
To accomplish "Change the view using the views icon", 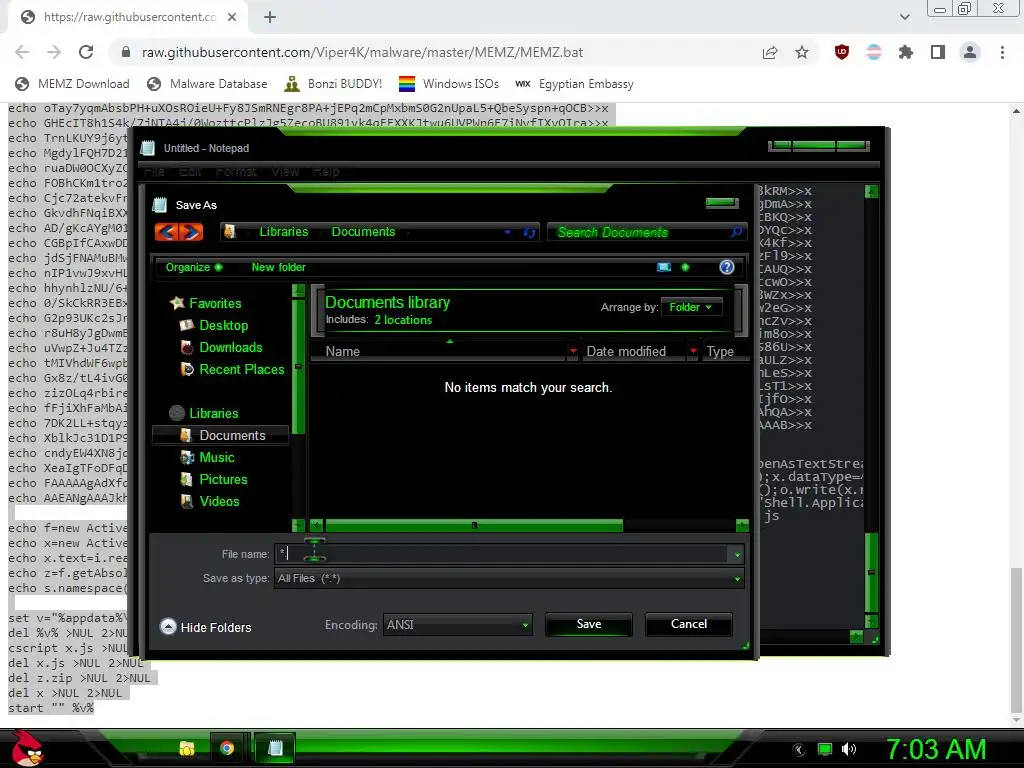I will pos(664,267).
